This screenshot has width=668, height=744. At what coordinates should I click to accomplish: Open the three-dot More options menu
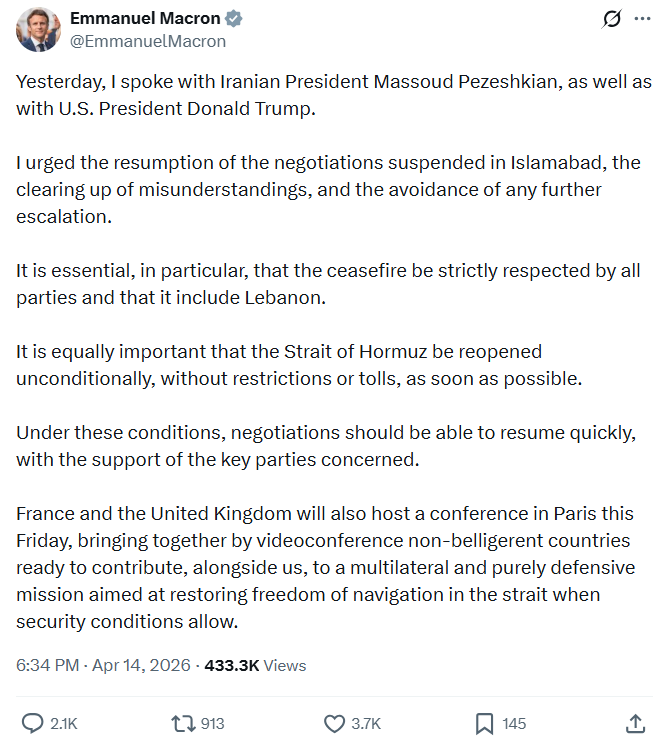point(641,19)
